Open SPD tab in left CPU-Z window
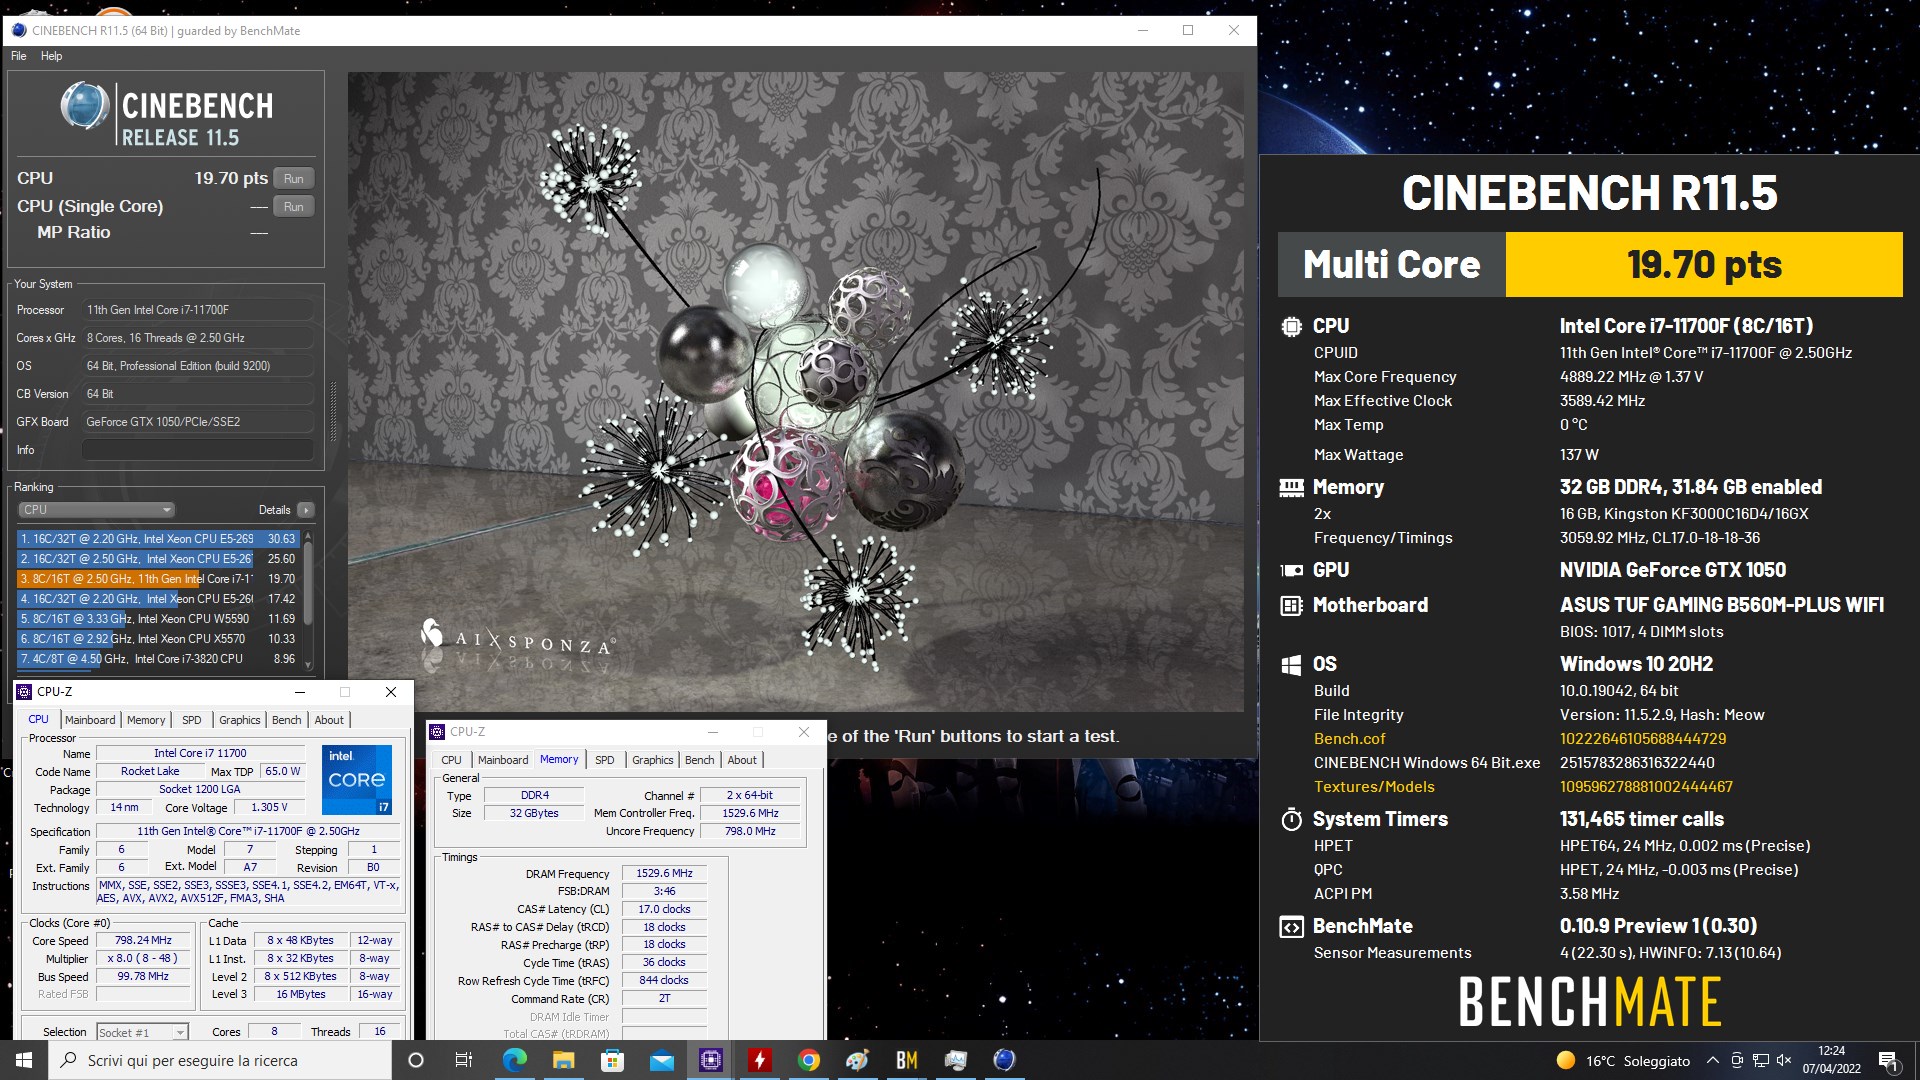 point(192,720)
